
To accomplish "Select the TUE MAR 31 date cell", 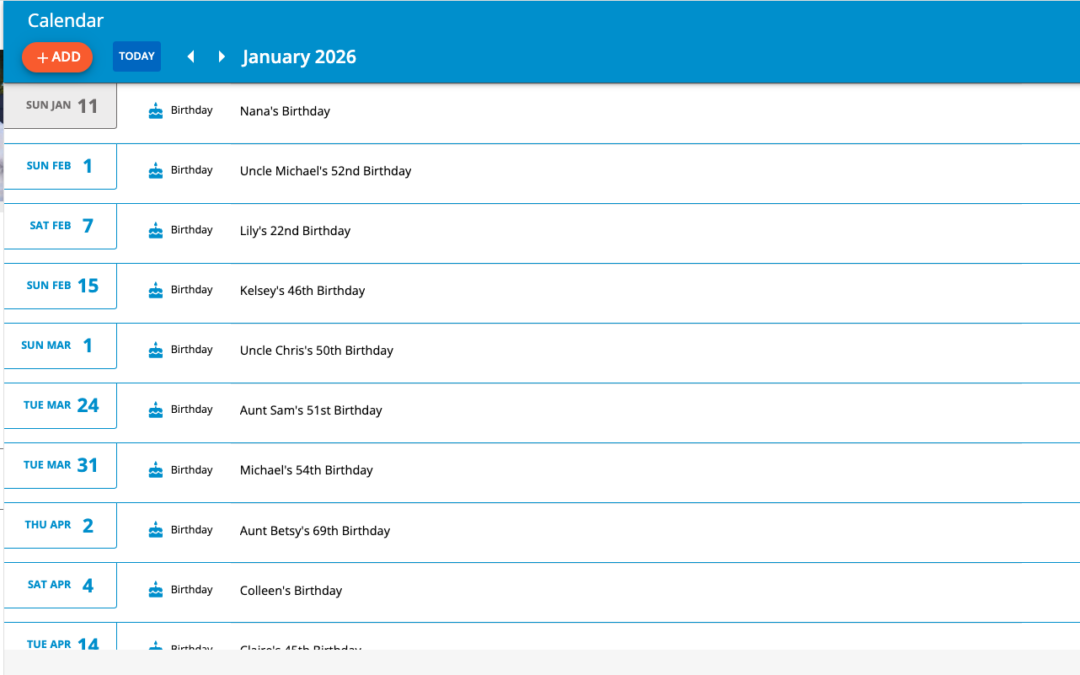I will [x=60, y=465].
